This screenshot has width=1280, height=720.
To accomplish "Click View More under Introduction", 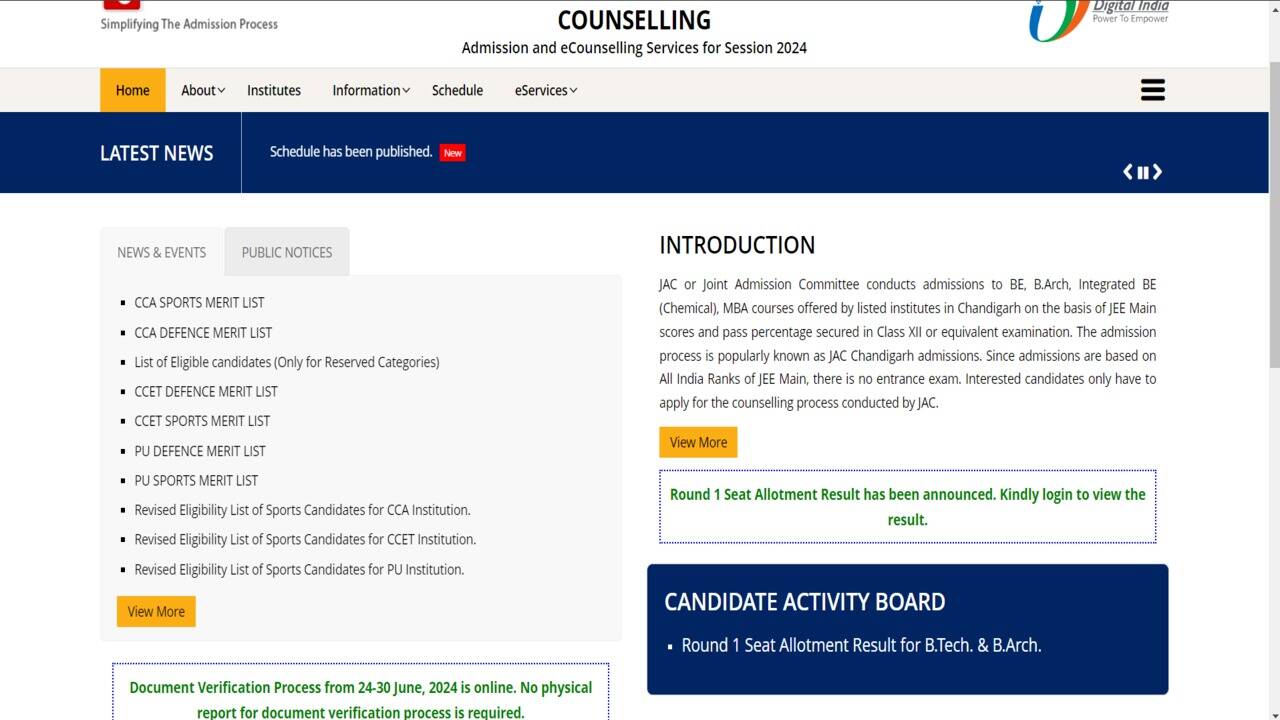I will point(698,442).
